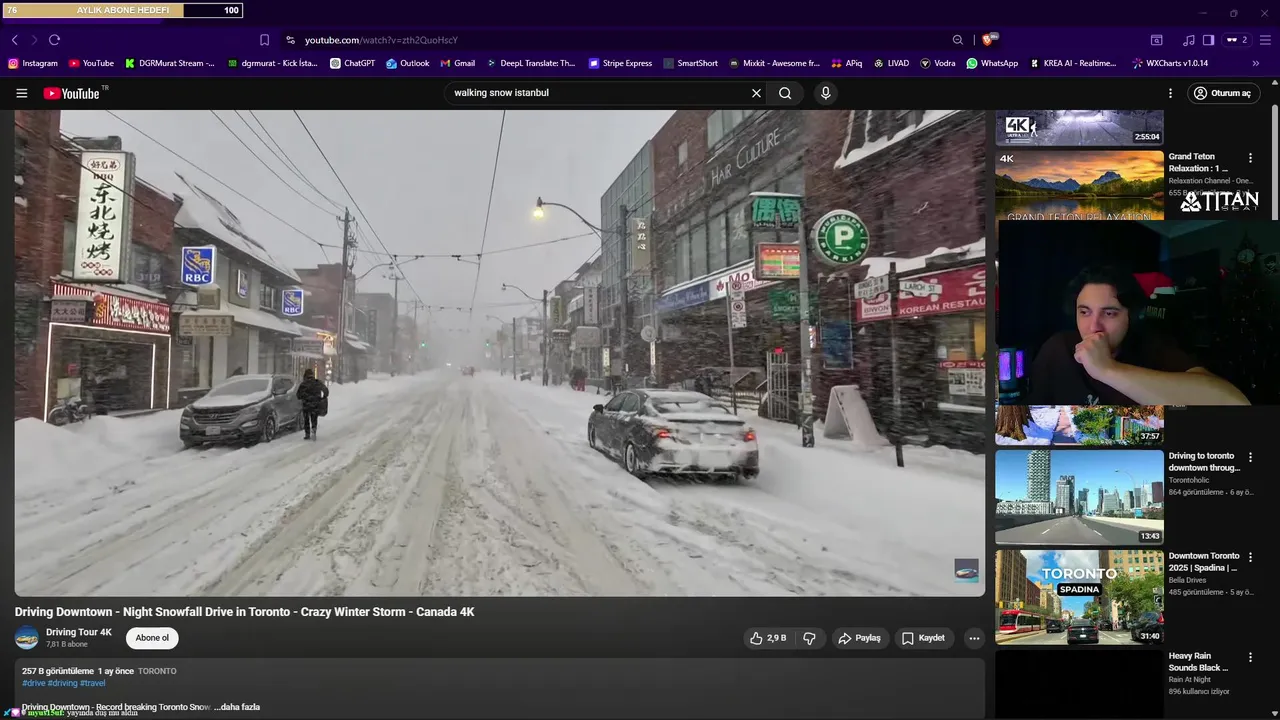Clear the search text with the X
This screenshot has width=1280, height=720.
pyautogui.click(x=756, y=93)
